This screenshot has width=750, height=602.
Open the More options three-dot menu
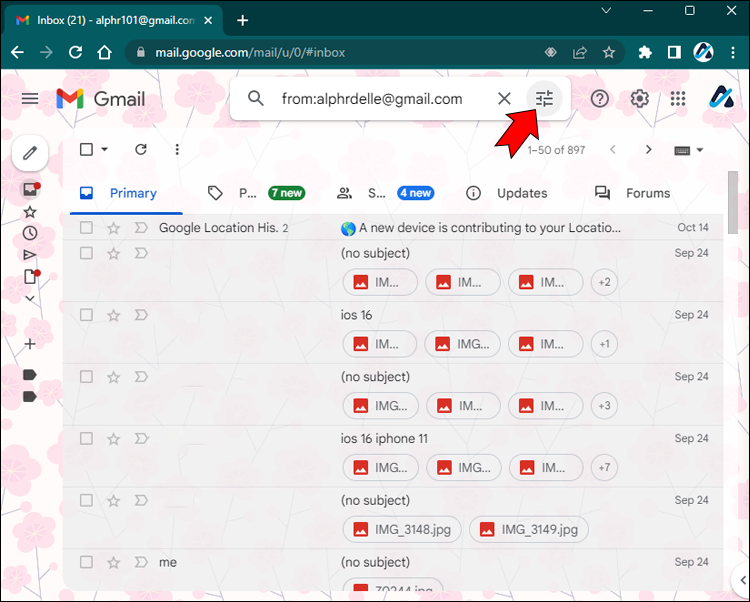pos(177,150)
